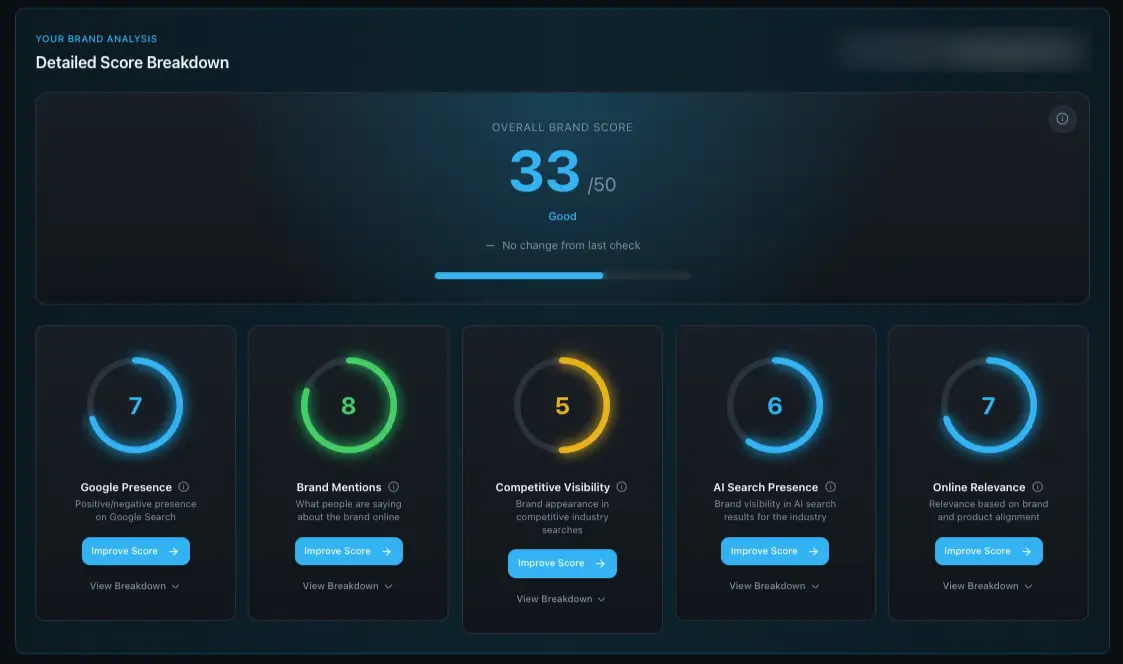Expand View Breakdown under Competitive Visibility
The image size is (1123, 664).
(562, 599)
